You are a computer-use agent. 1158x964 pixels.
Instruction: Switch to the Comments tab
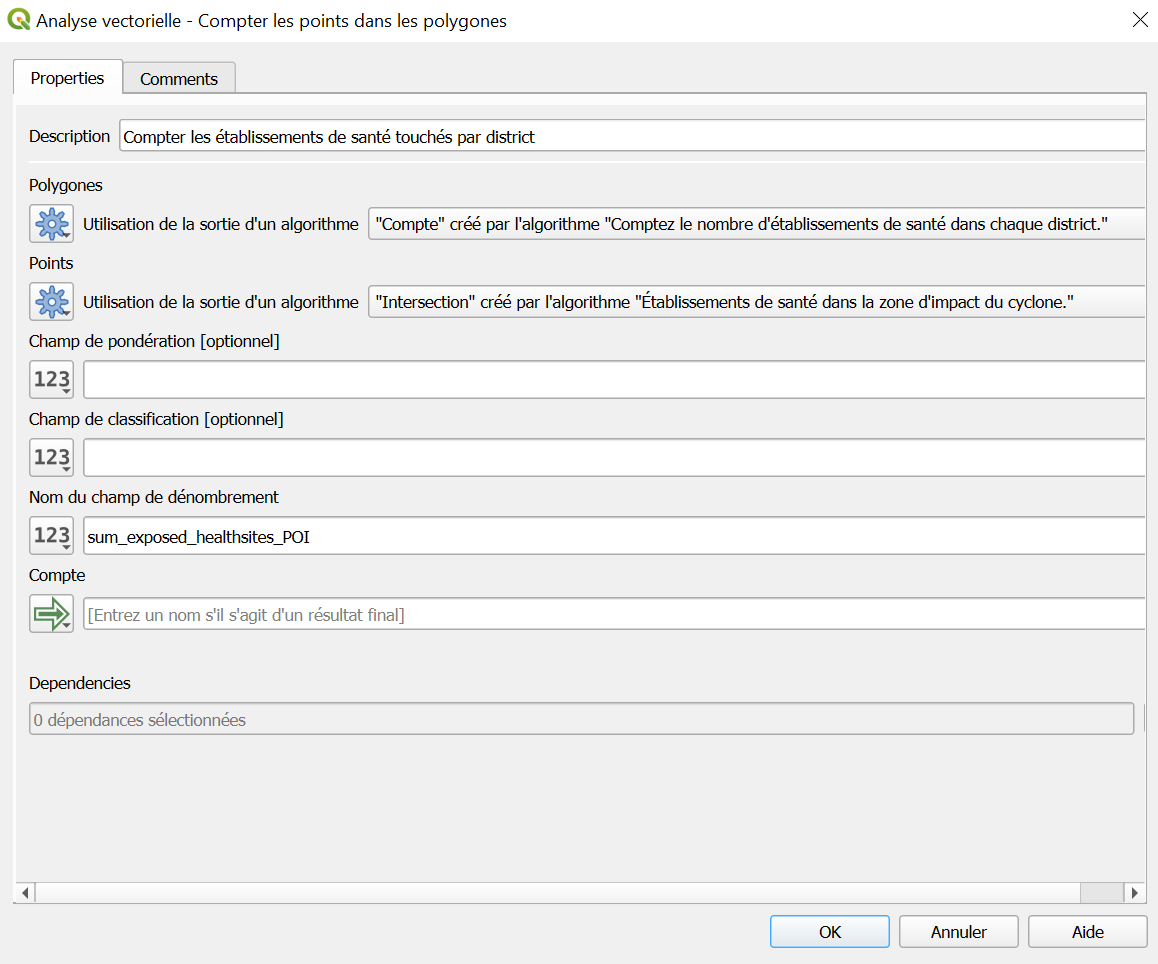[x=179, y=79]
